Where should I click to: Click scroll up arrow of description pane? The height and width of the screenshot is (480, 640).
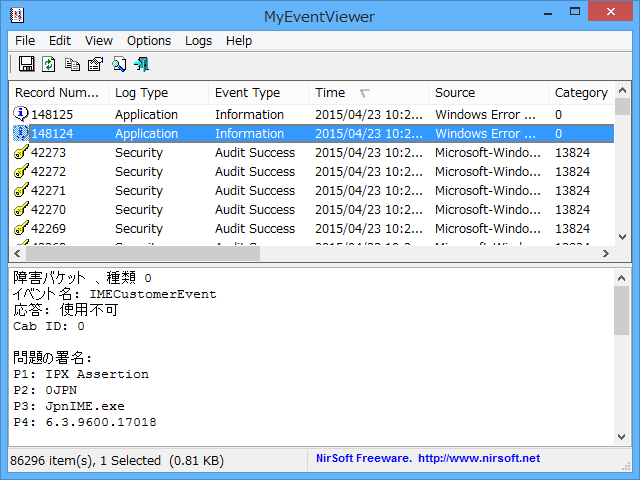(622, 278)
